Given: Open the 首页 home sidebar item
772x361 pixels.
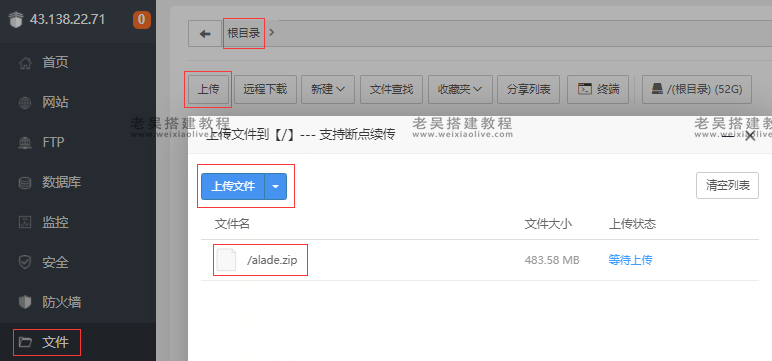Looking at the screenshot, I should (78, 63).
